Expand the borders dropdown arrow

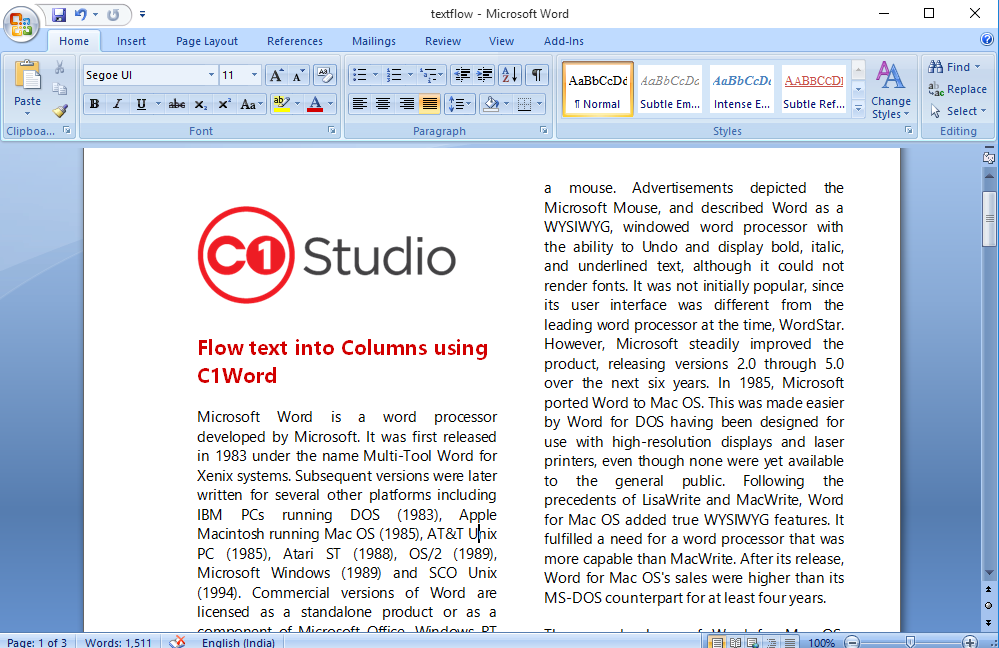[540, 104]
